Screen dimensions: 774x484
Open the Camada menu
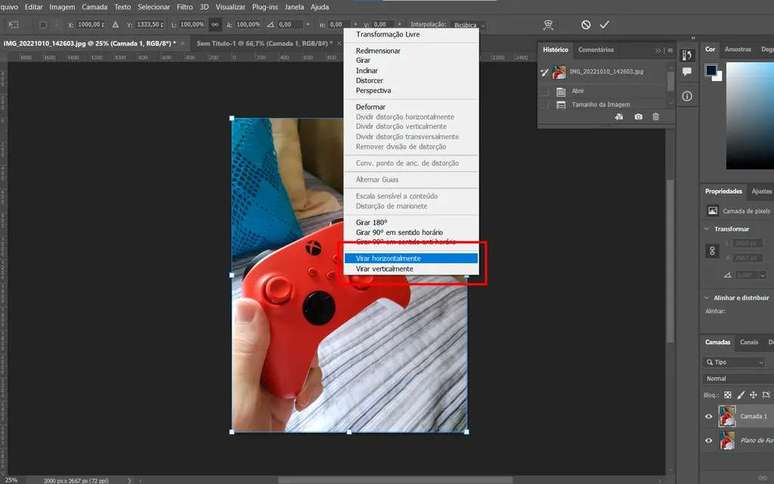[94, 7]
